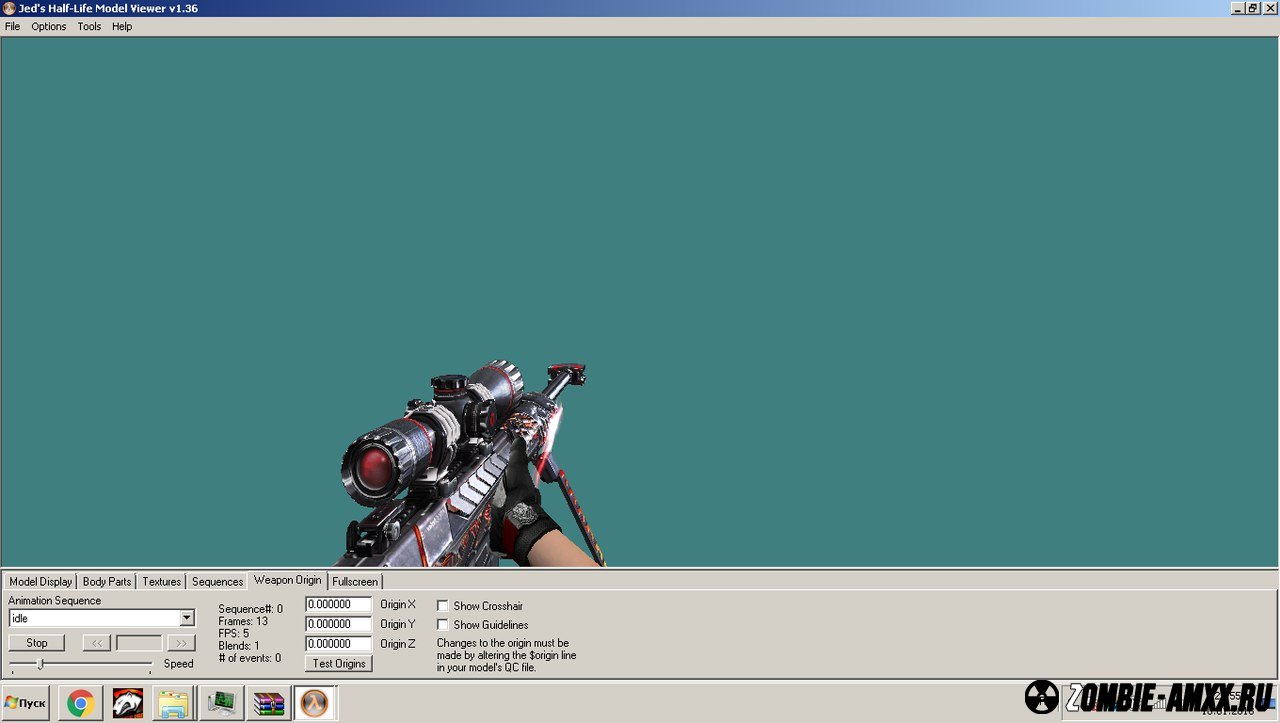
Task: Switch to the Body Parts tab
Action: 107,581
